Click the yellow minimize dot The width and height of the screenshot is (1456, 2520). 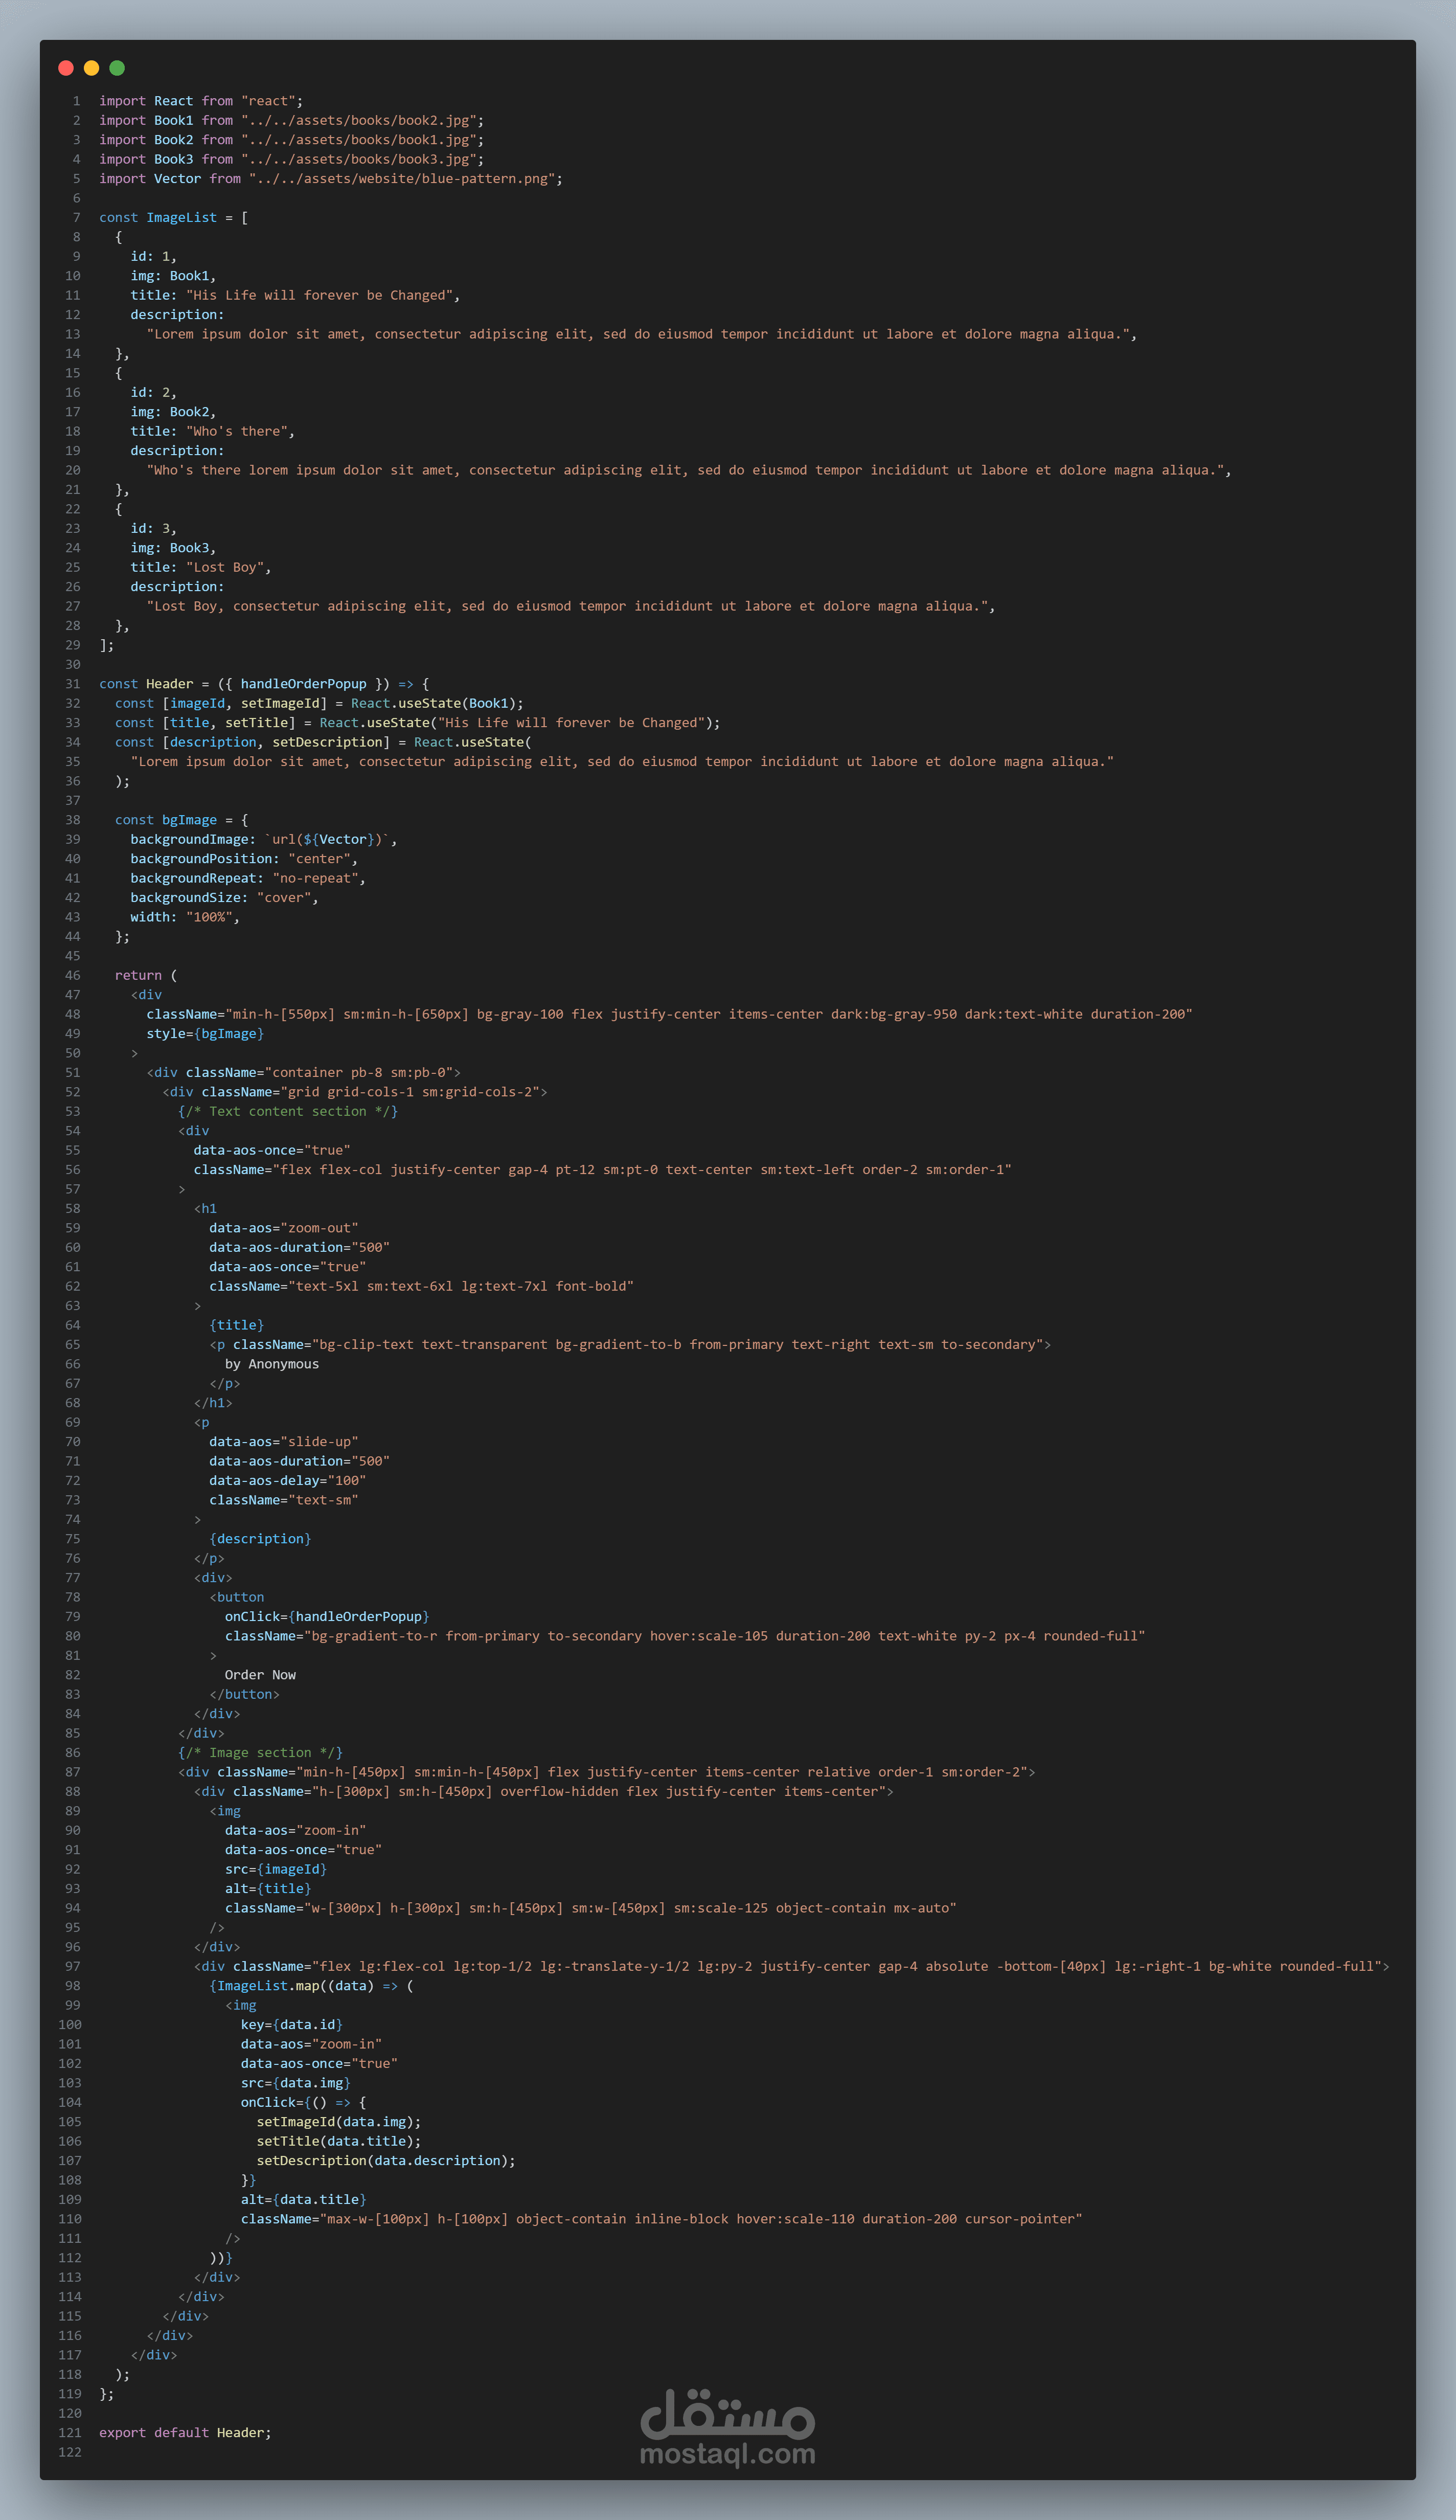(91, 68)
